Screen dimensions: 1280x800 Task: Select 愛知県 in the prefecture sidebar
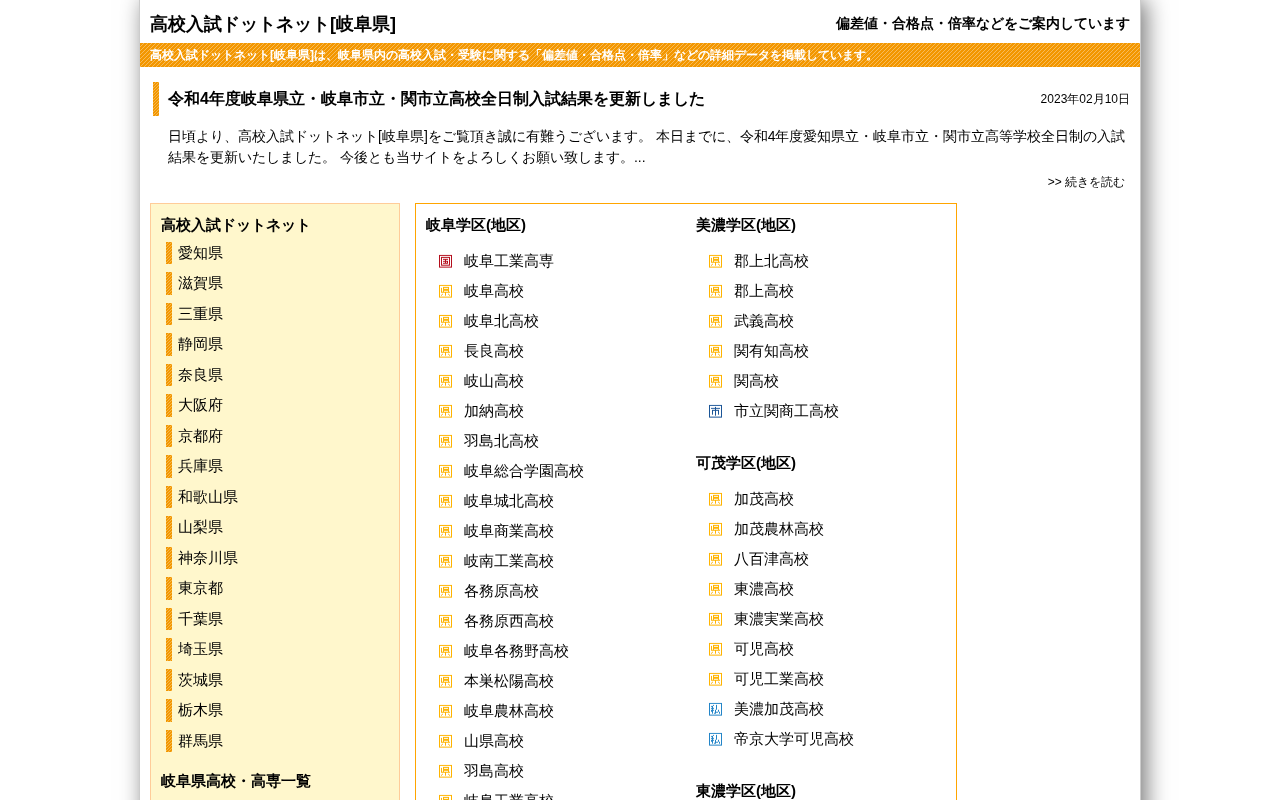tap(200, 253)
